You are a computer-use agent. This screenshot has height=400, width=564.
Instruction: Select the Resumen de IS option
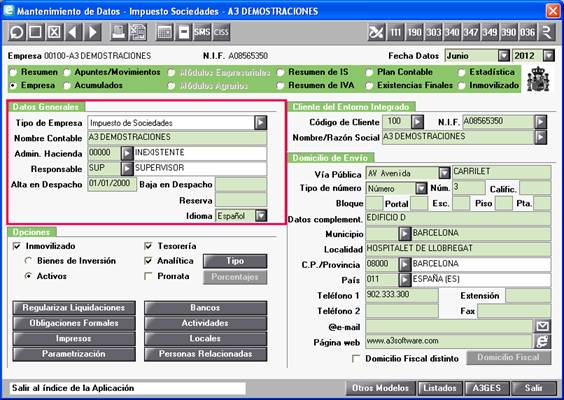pyautogui.click(x=281, y=72)
